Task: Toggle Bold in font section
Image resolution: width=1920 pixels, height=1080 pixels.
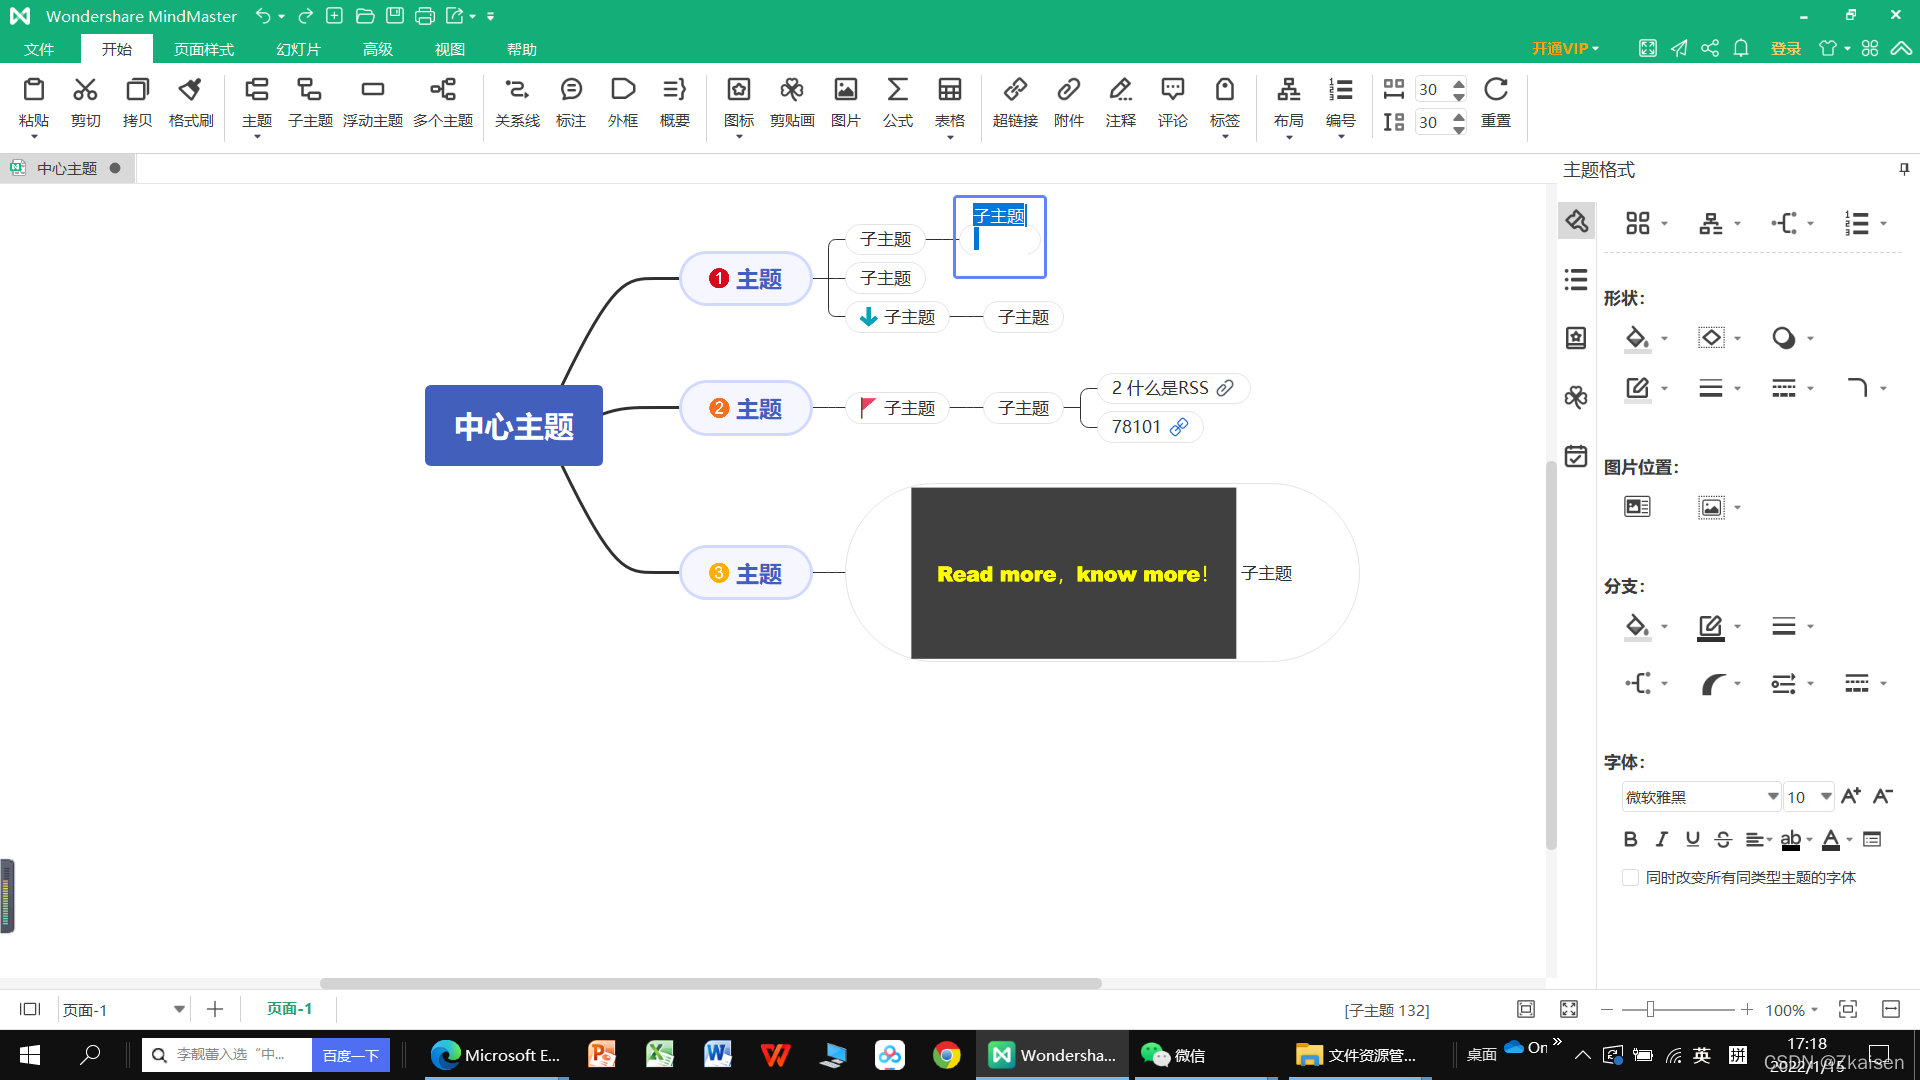Action: pyautogui.click(x=1630, y=839)
